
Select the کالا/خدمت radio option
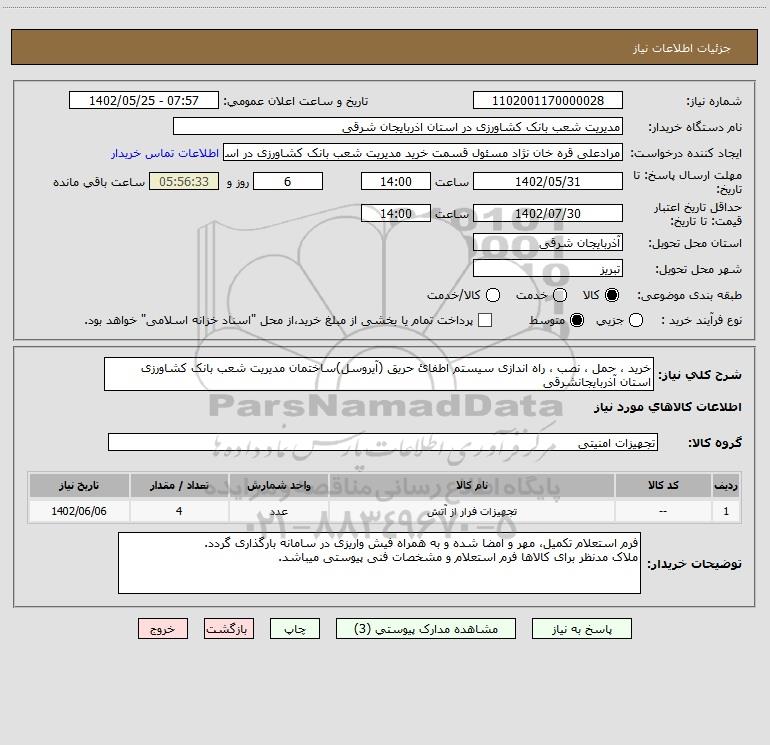point(493,295)
